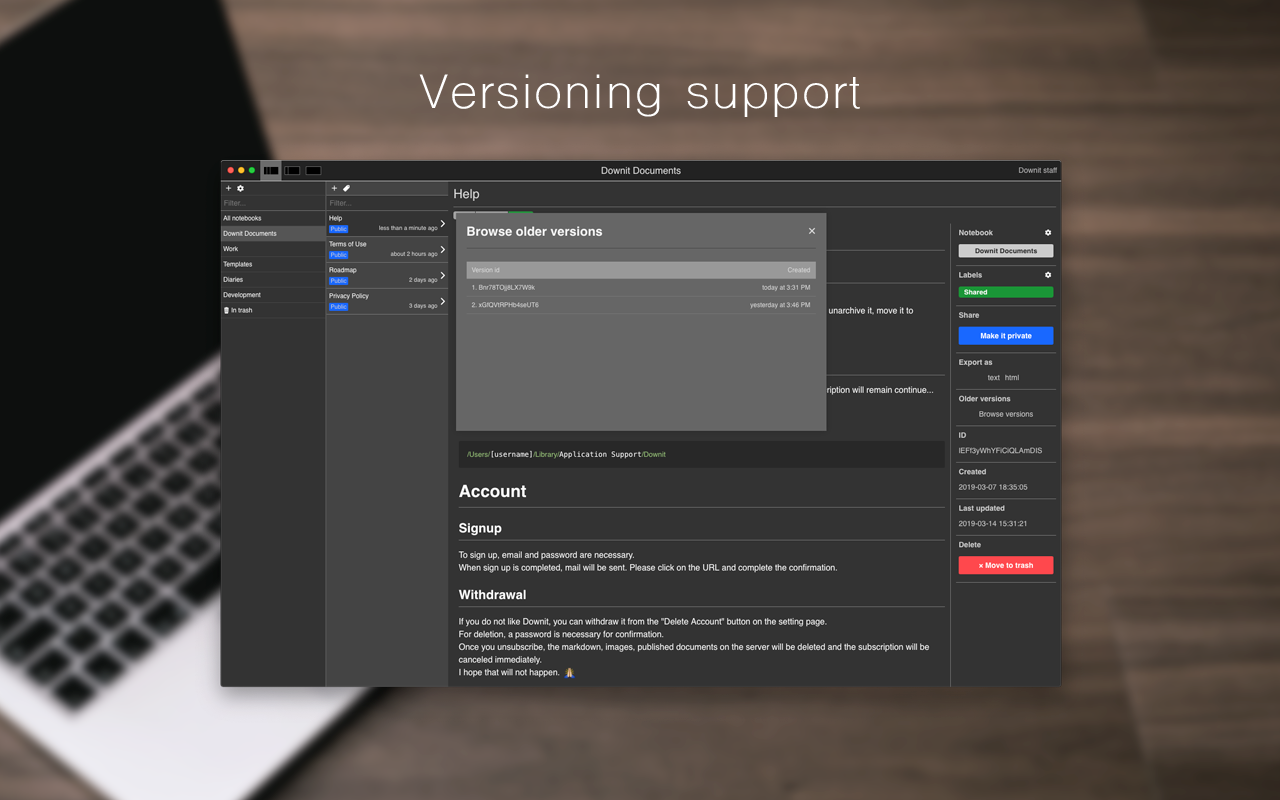1280x800 pixels.
Task: Open the Privacy Policy document
Action: [x=386, y=301]
